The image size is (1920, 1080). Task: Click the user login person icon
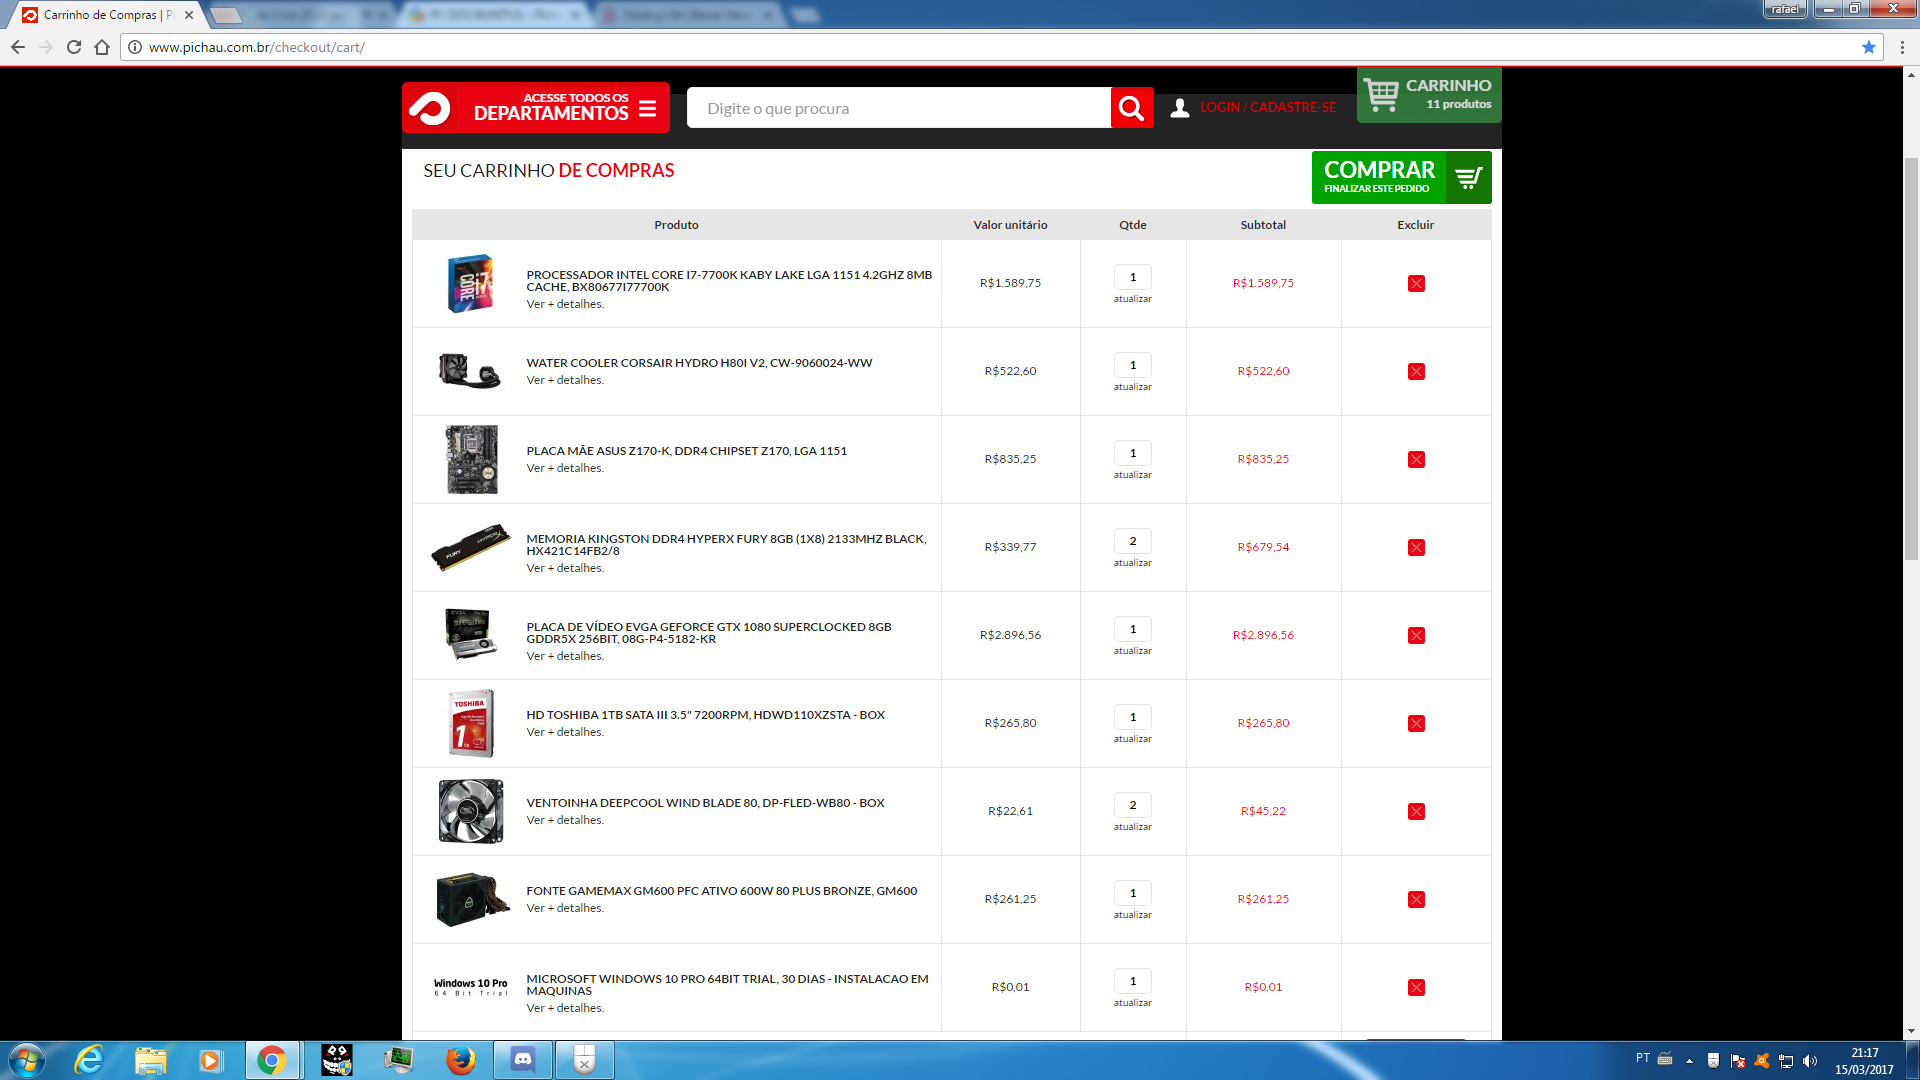pyautogui.click(x=1180, y=108)
